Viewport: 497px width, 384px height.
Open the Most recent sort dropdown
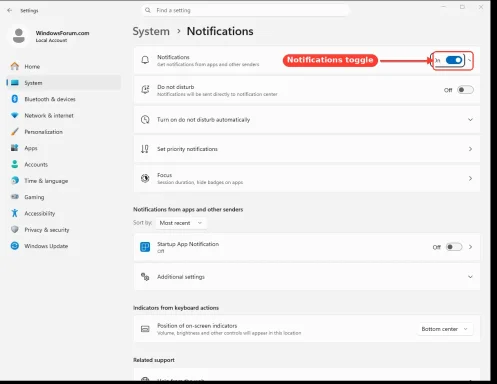pos(181,223)
